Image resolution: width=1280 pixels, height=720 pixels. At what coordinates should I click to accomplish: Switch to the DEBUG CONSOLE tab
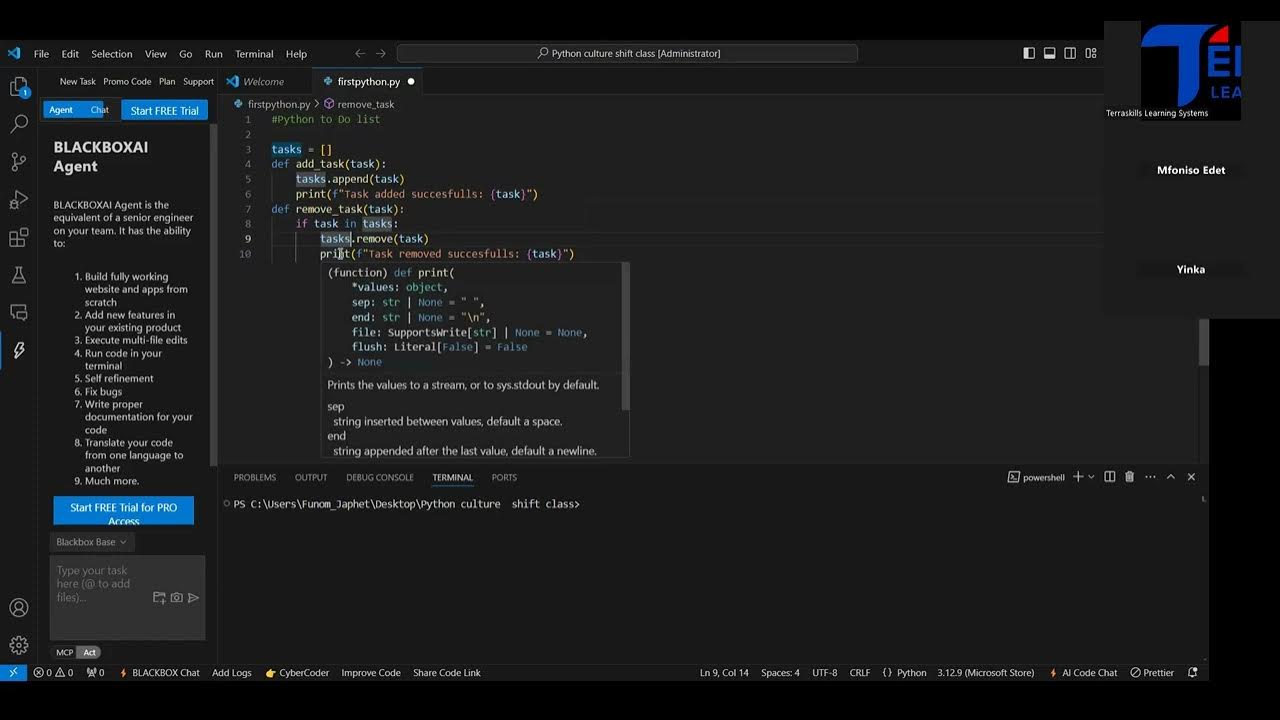point(380,478)
